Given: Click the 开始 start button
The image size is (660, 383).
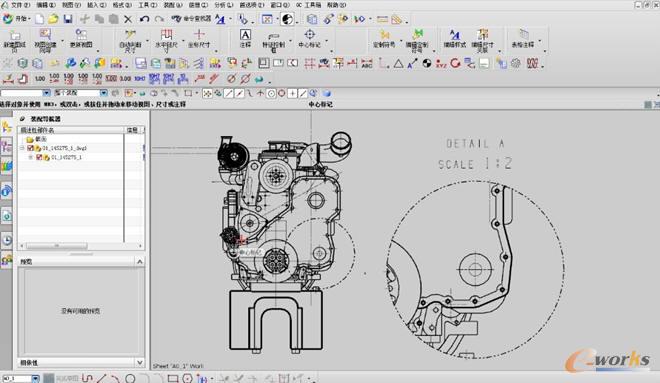Looking at the screenshot, I should coord(16,19).
